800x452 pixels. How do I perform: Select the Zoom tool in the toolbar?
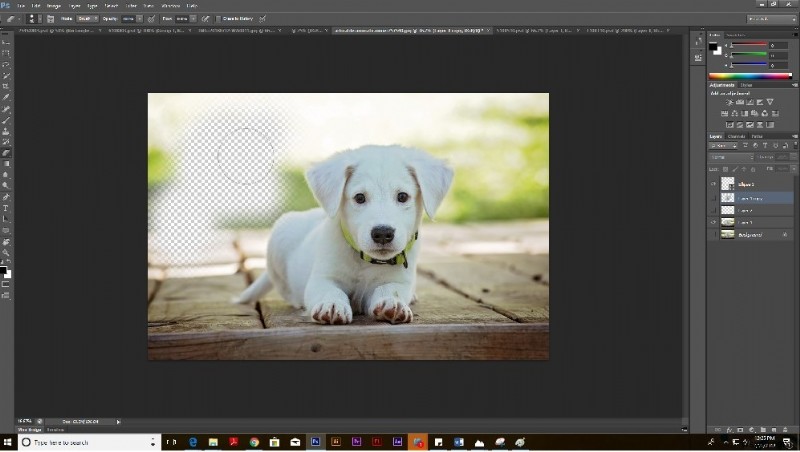tap(6, 253)
